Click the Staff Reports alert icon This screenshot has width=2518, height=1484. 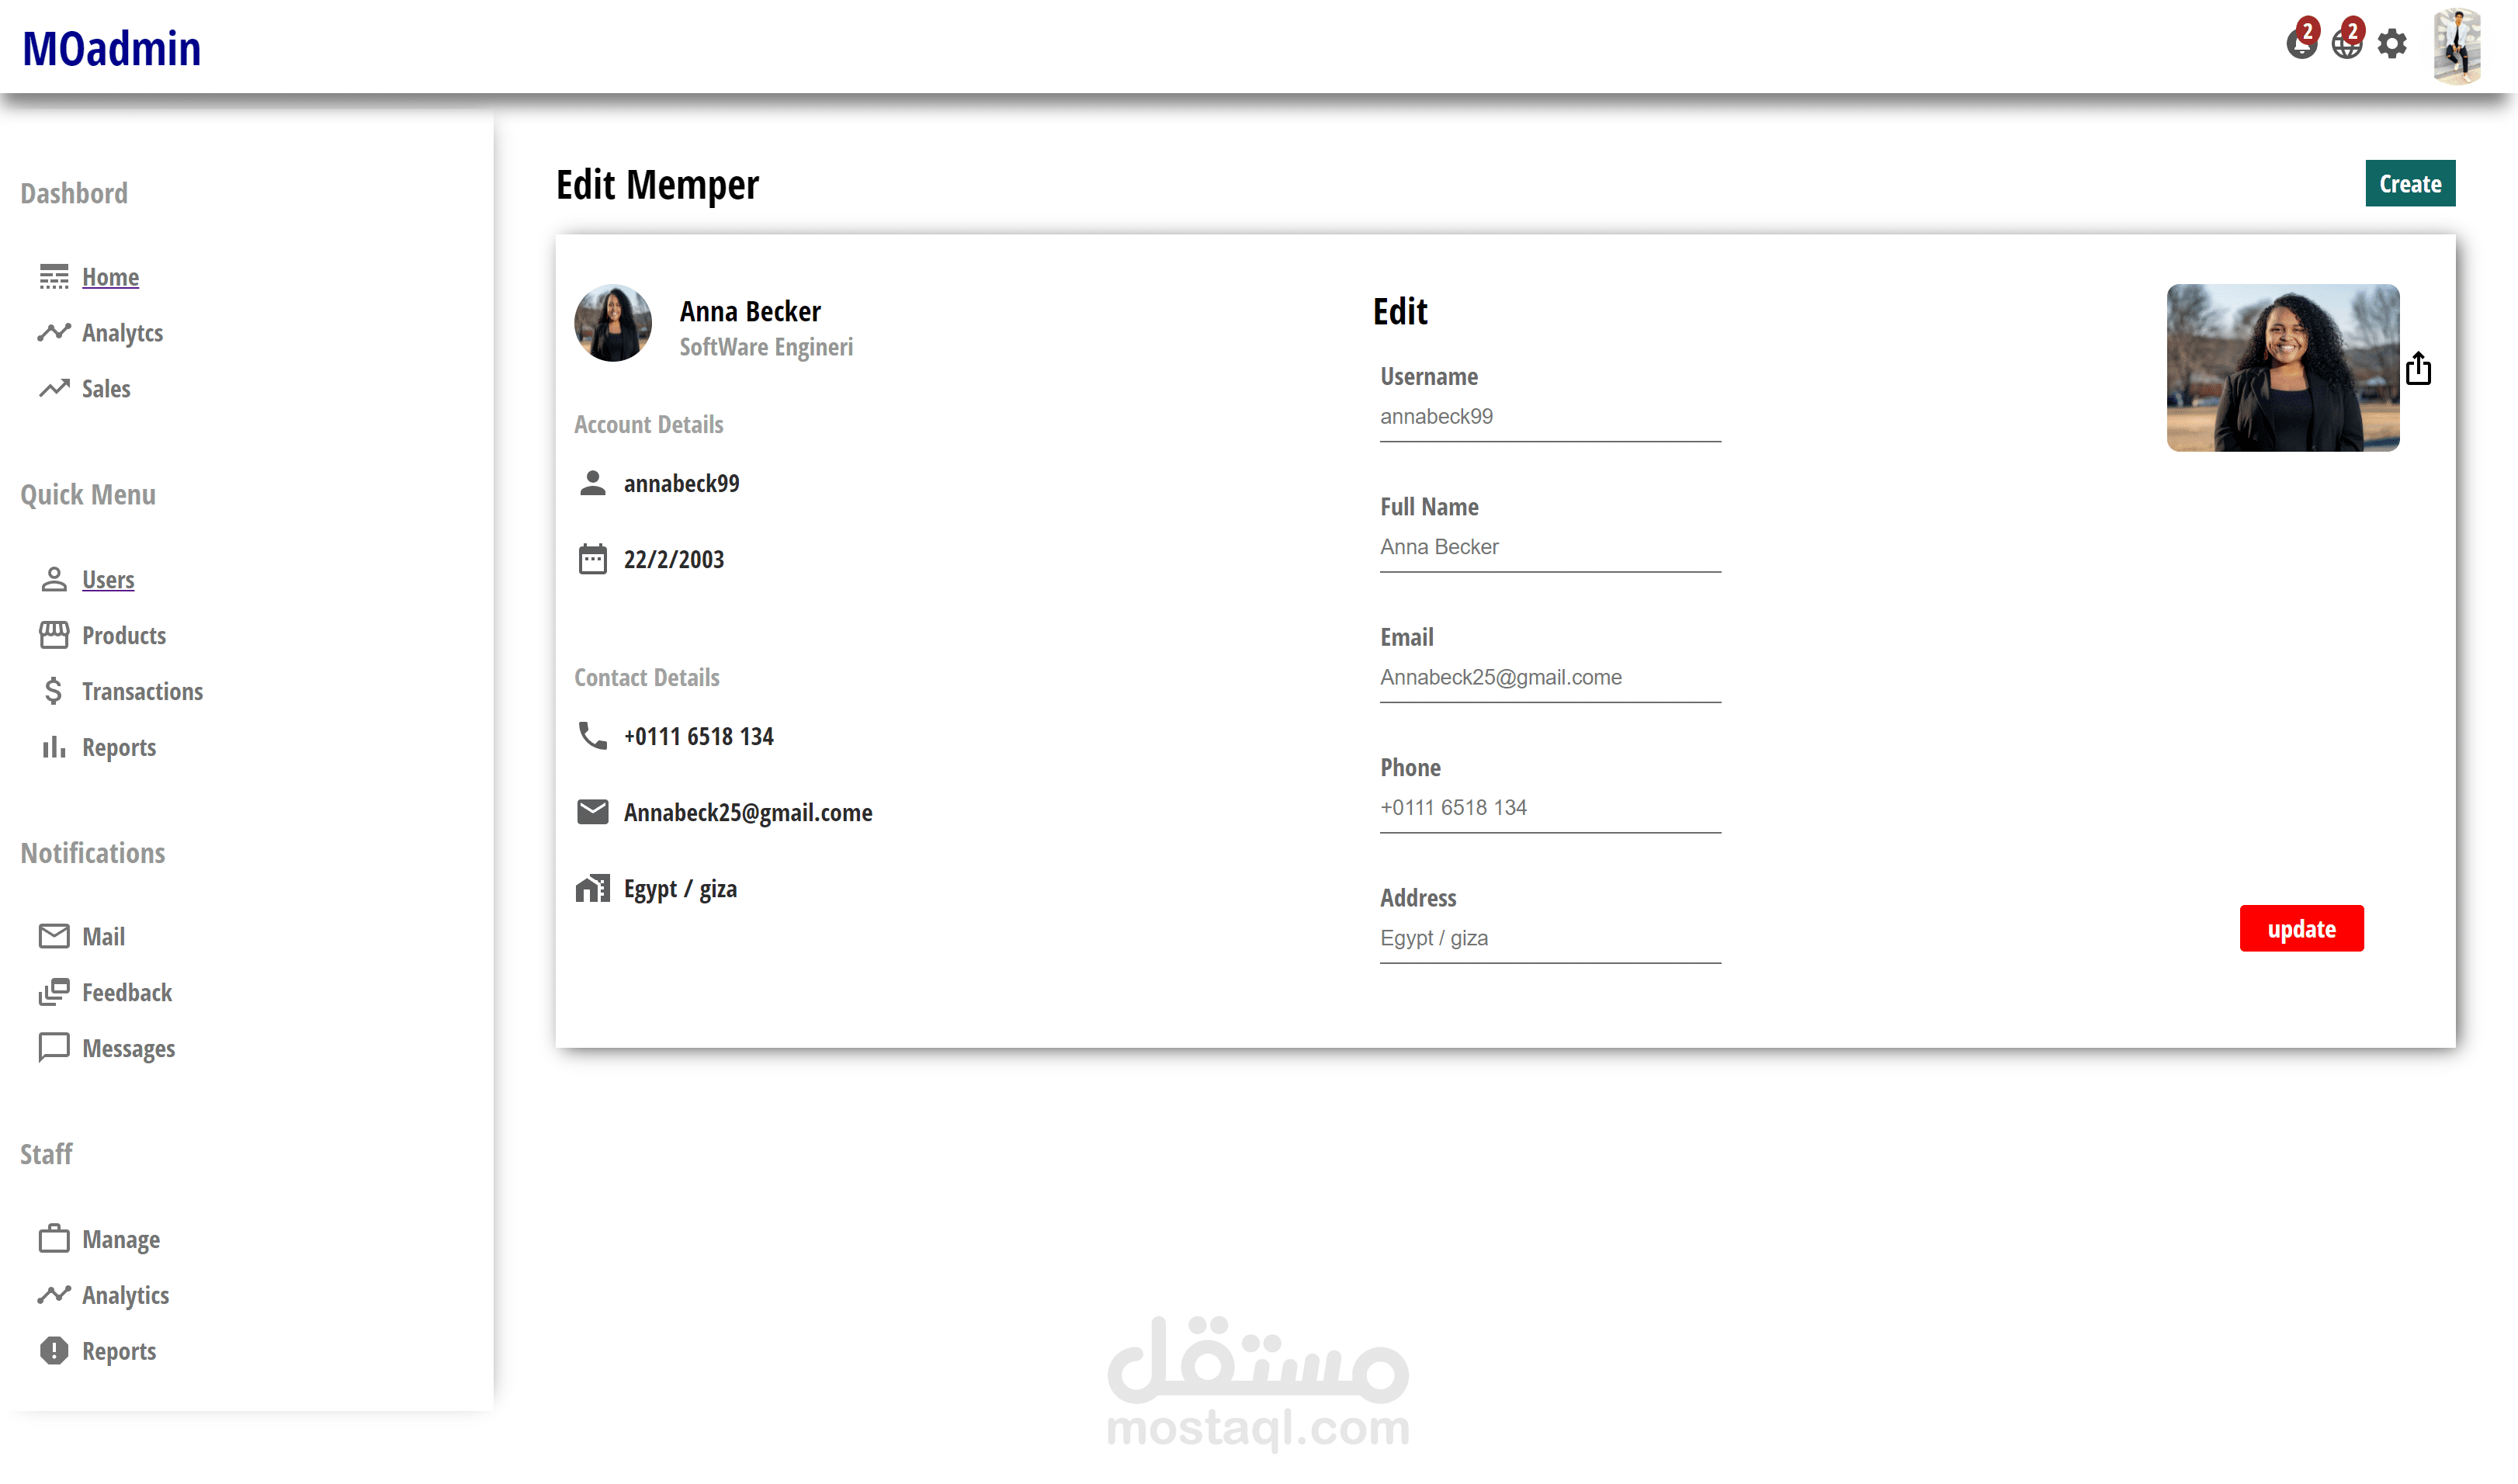tap(54, 1351)
